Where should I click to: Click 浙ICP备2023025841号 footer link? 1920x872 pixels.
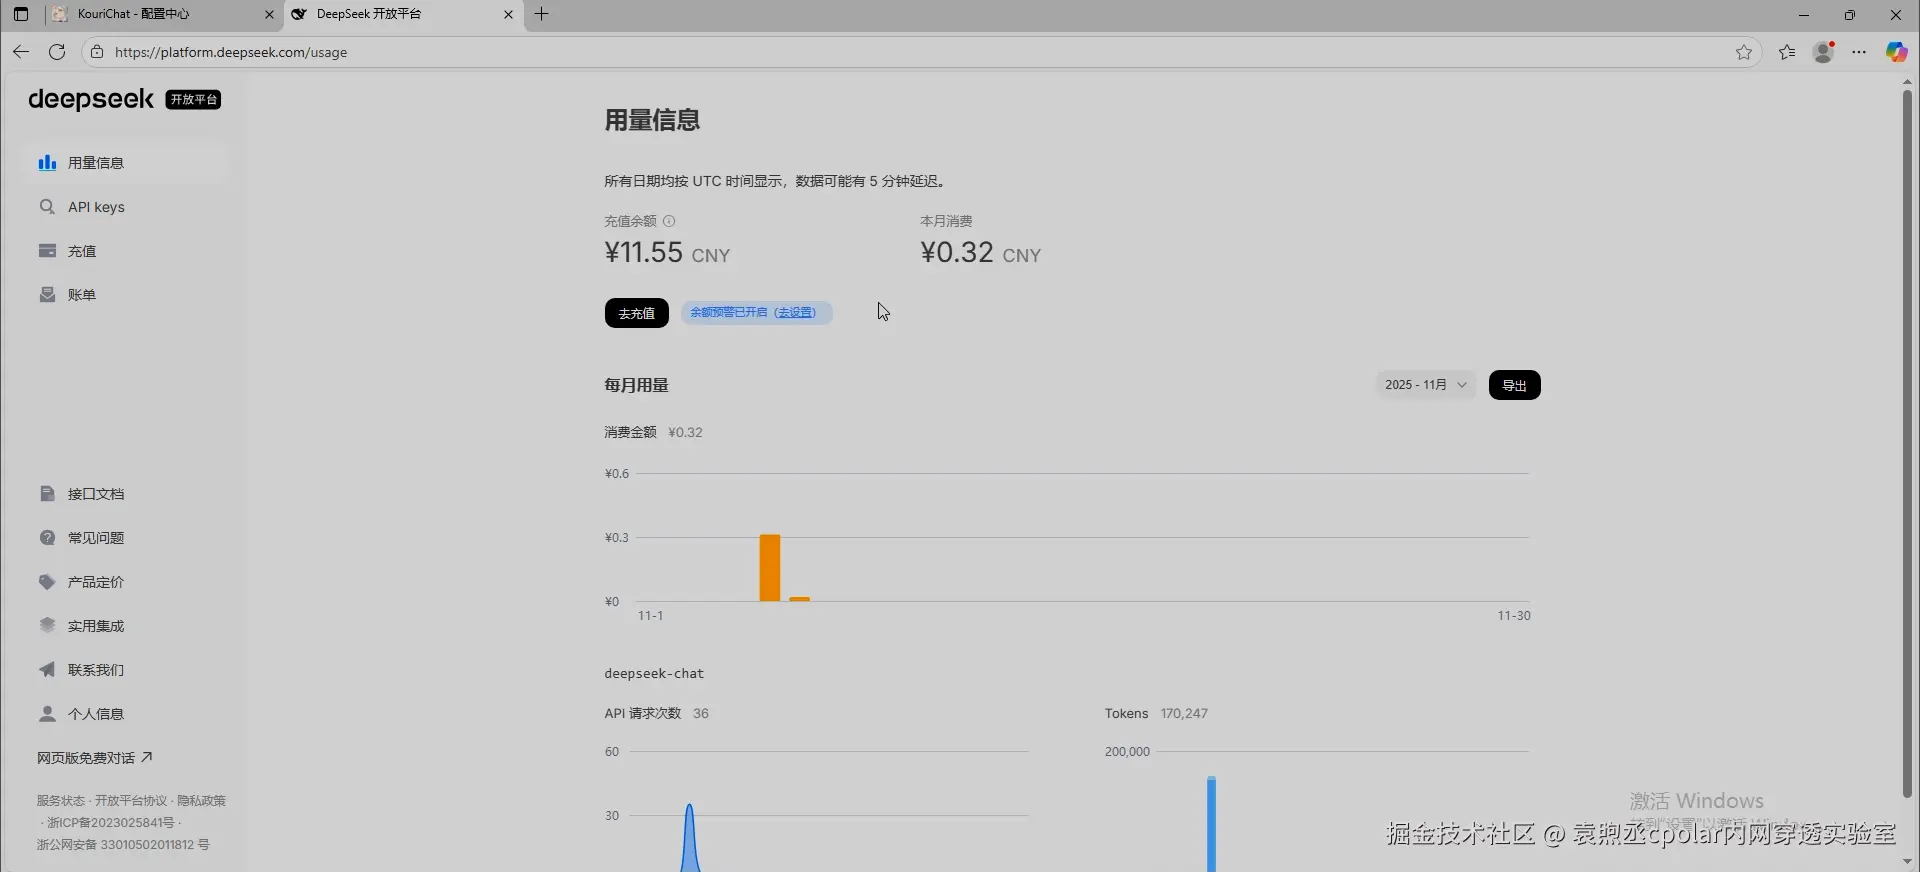(x=111, y=823)
